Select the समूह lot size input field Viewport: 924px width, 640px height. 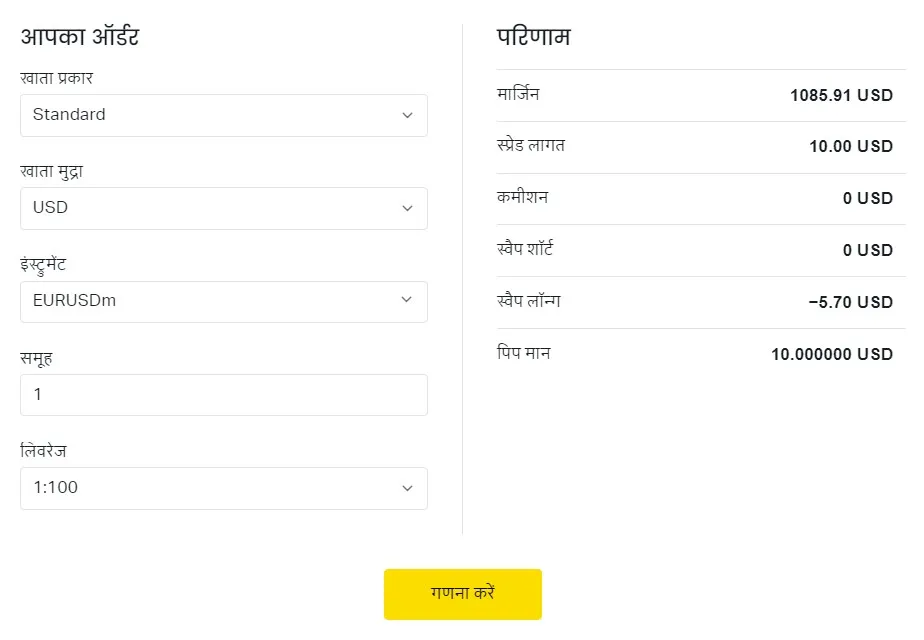coord(223,394)
